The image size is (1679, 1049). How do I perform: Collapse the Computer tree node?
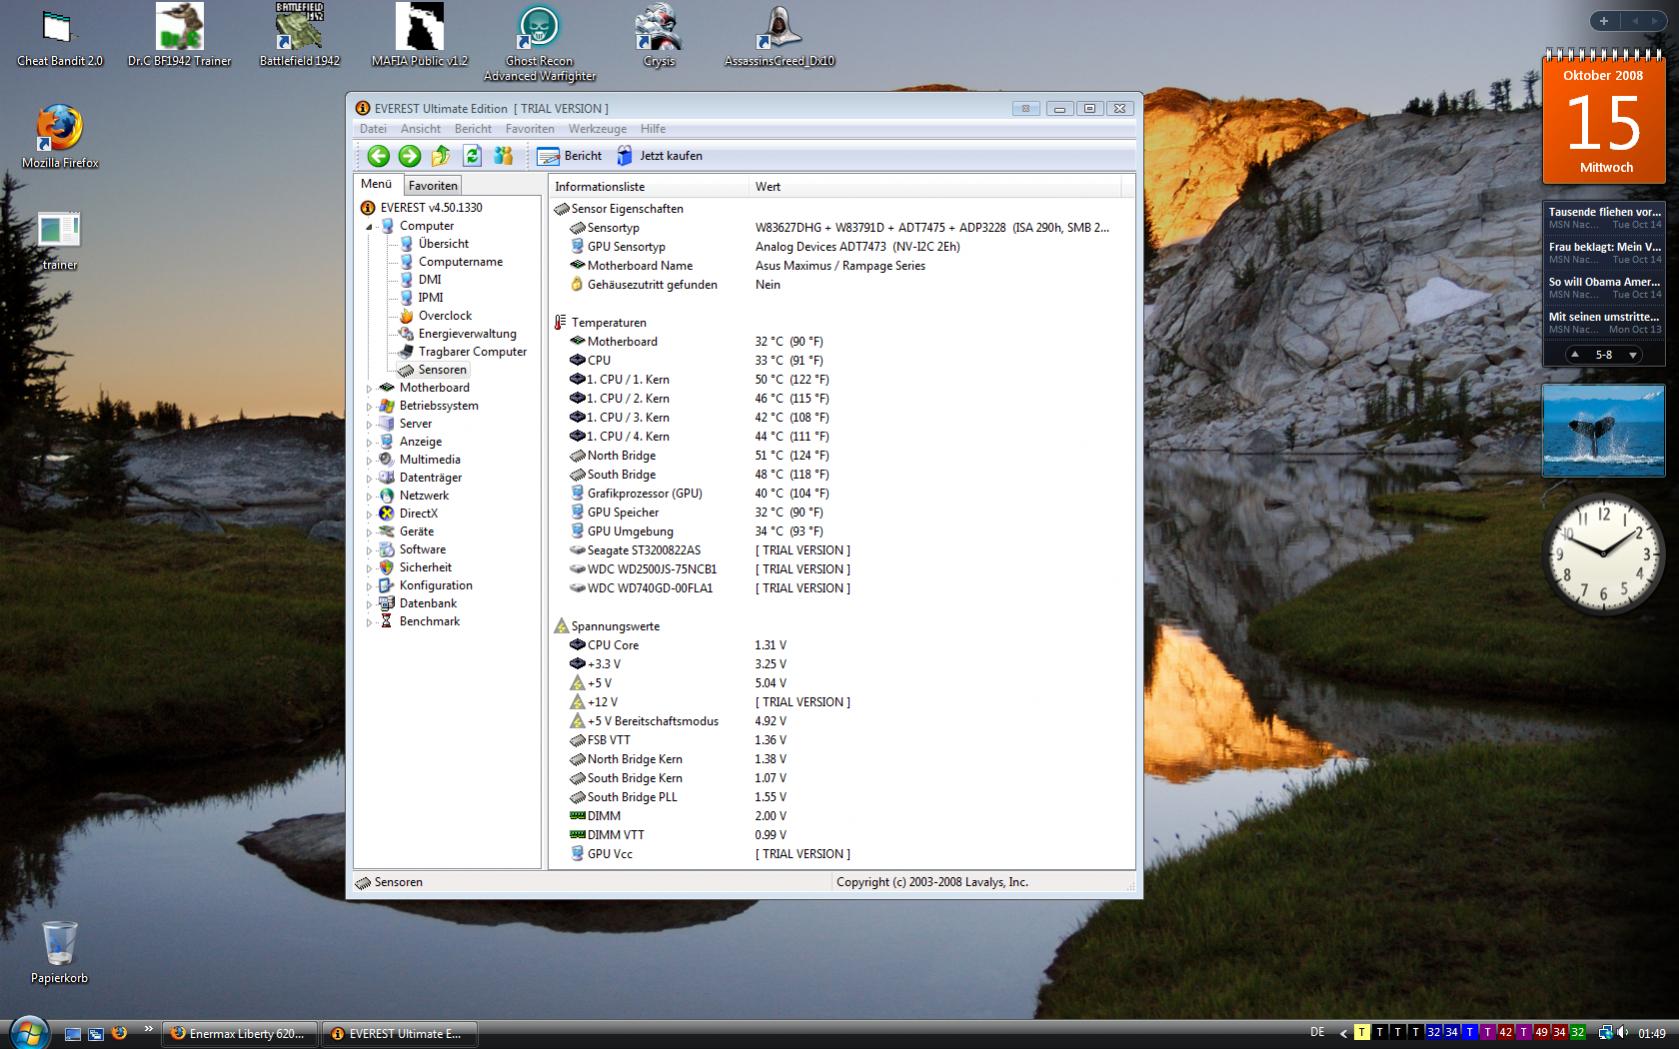tap(369, 227)
